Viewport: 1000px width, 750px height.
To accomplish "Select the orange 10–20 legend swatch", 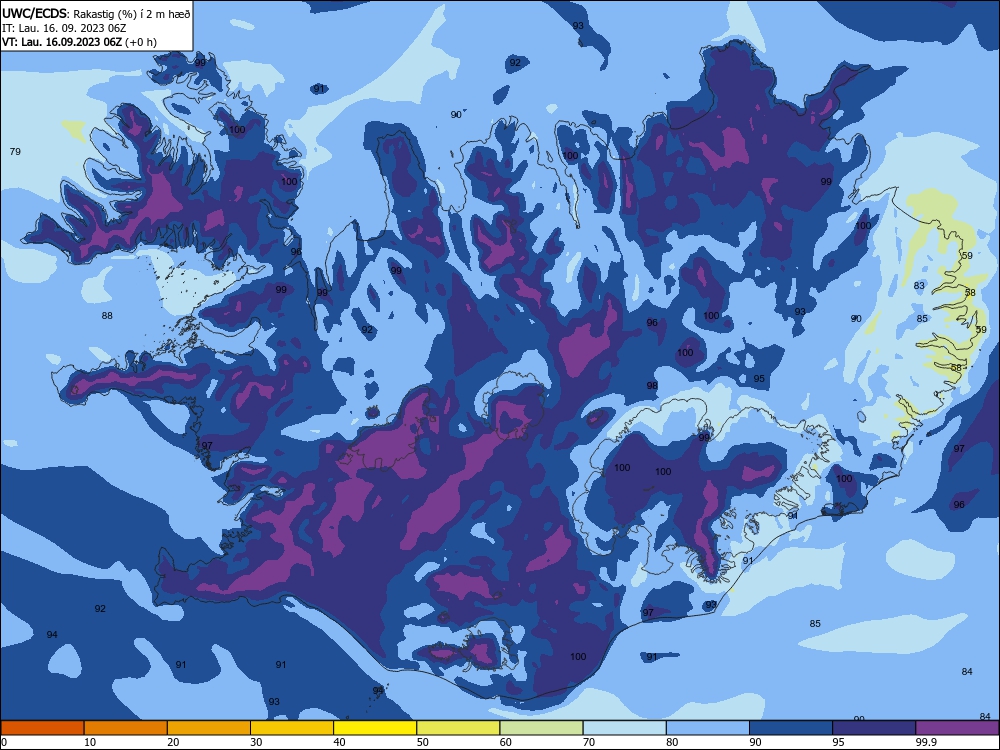I will (126, 728).
